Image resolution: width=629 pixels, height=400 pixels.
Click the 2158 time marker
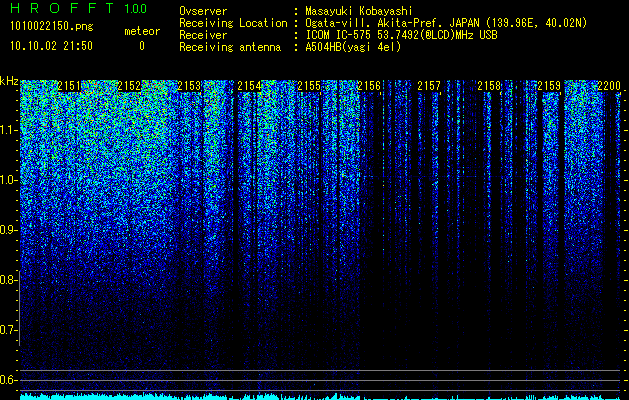tap(489, 86)
